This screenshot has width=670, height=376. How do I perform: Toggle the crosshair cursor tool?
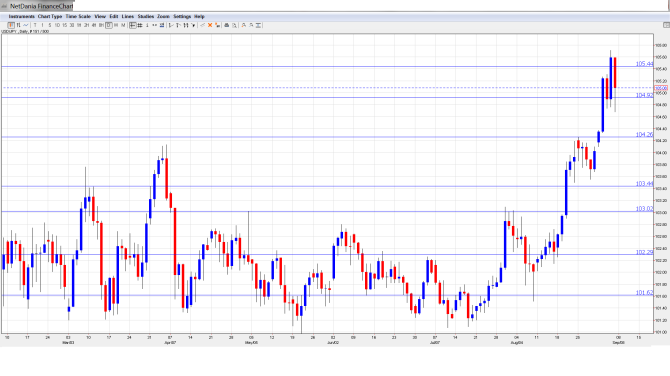pos(133,25)
